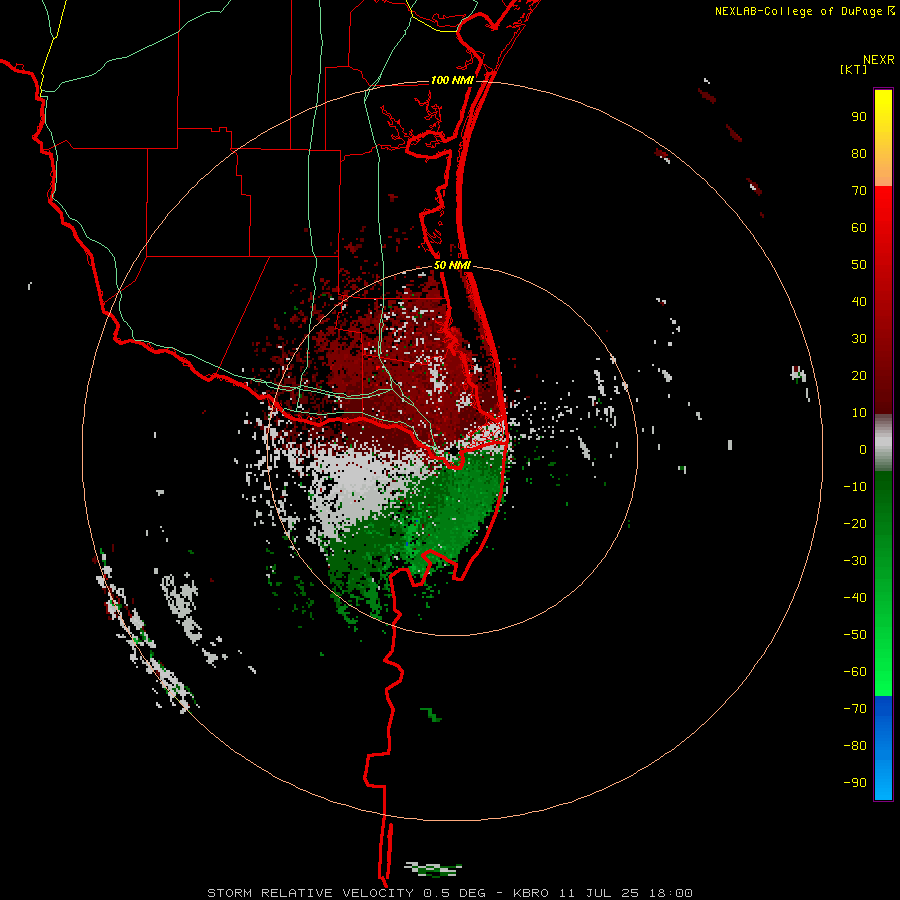Screen dimensions: 900x900
Task: Click the Storm Relative Velocity caption at bottom
Action: (x=450, y=893)
